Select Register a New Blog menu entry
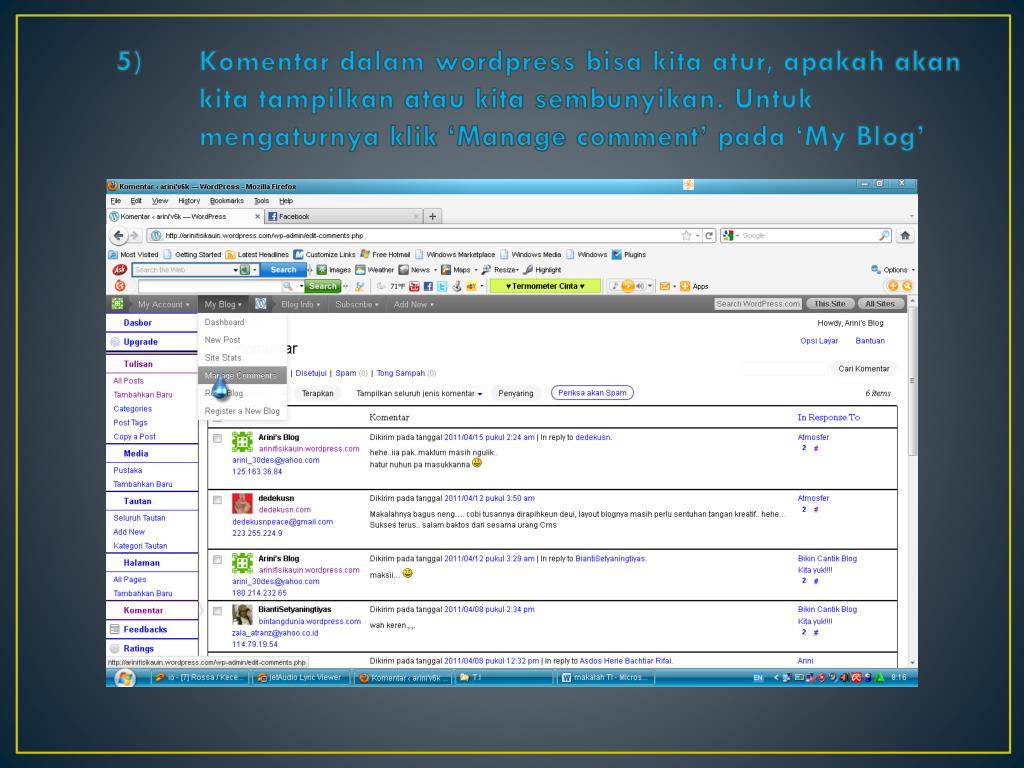The height and width of the screenshot is (768, 1024). click(x=242, y=411)
